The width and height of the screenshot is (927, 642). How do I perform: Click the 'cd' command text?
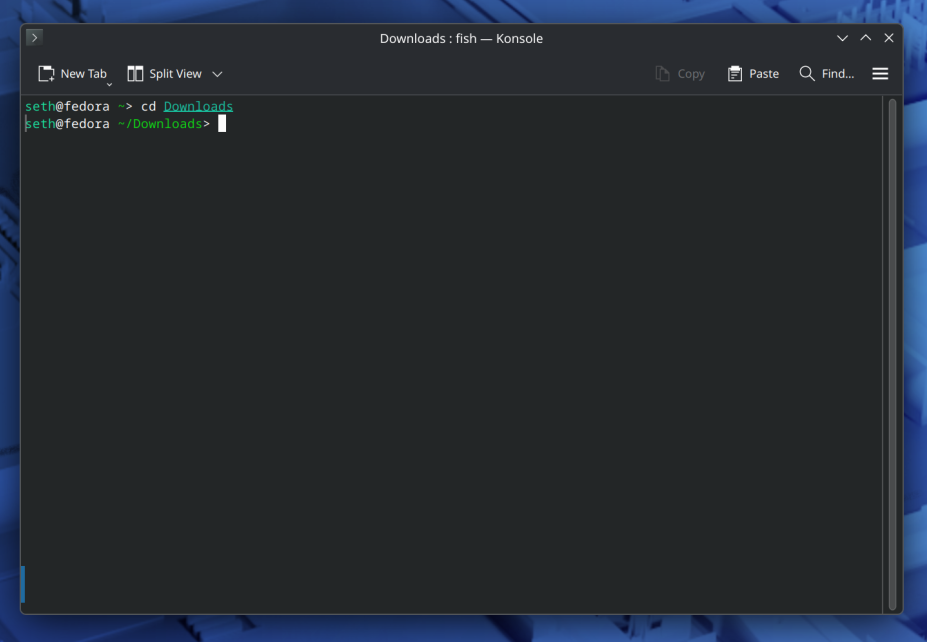click(x=148, y=106)
